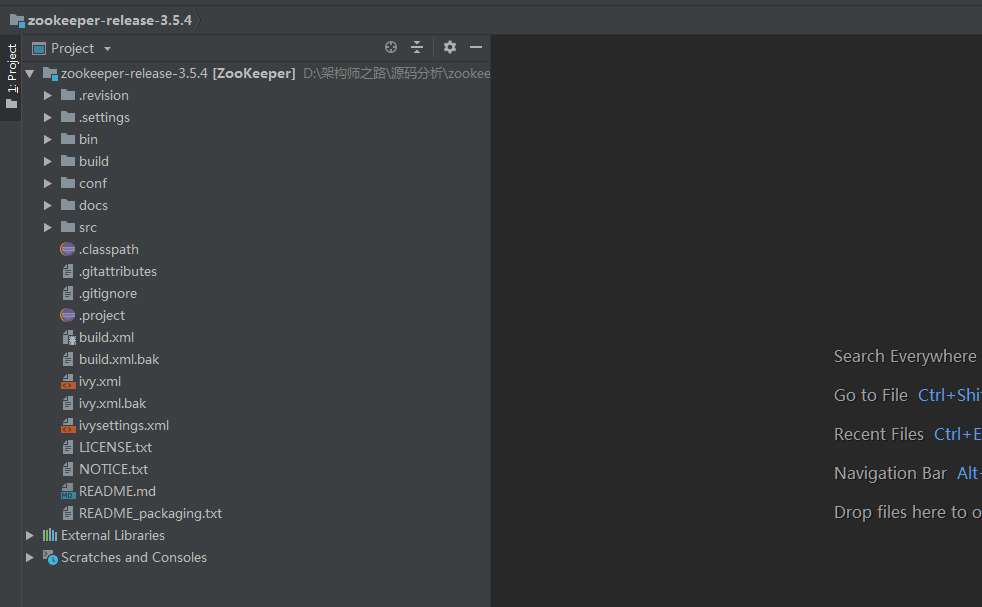Click the Markdown icon of README.md

coord(68,491)
